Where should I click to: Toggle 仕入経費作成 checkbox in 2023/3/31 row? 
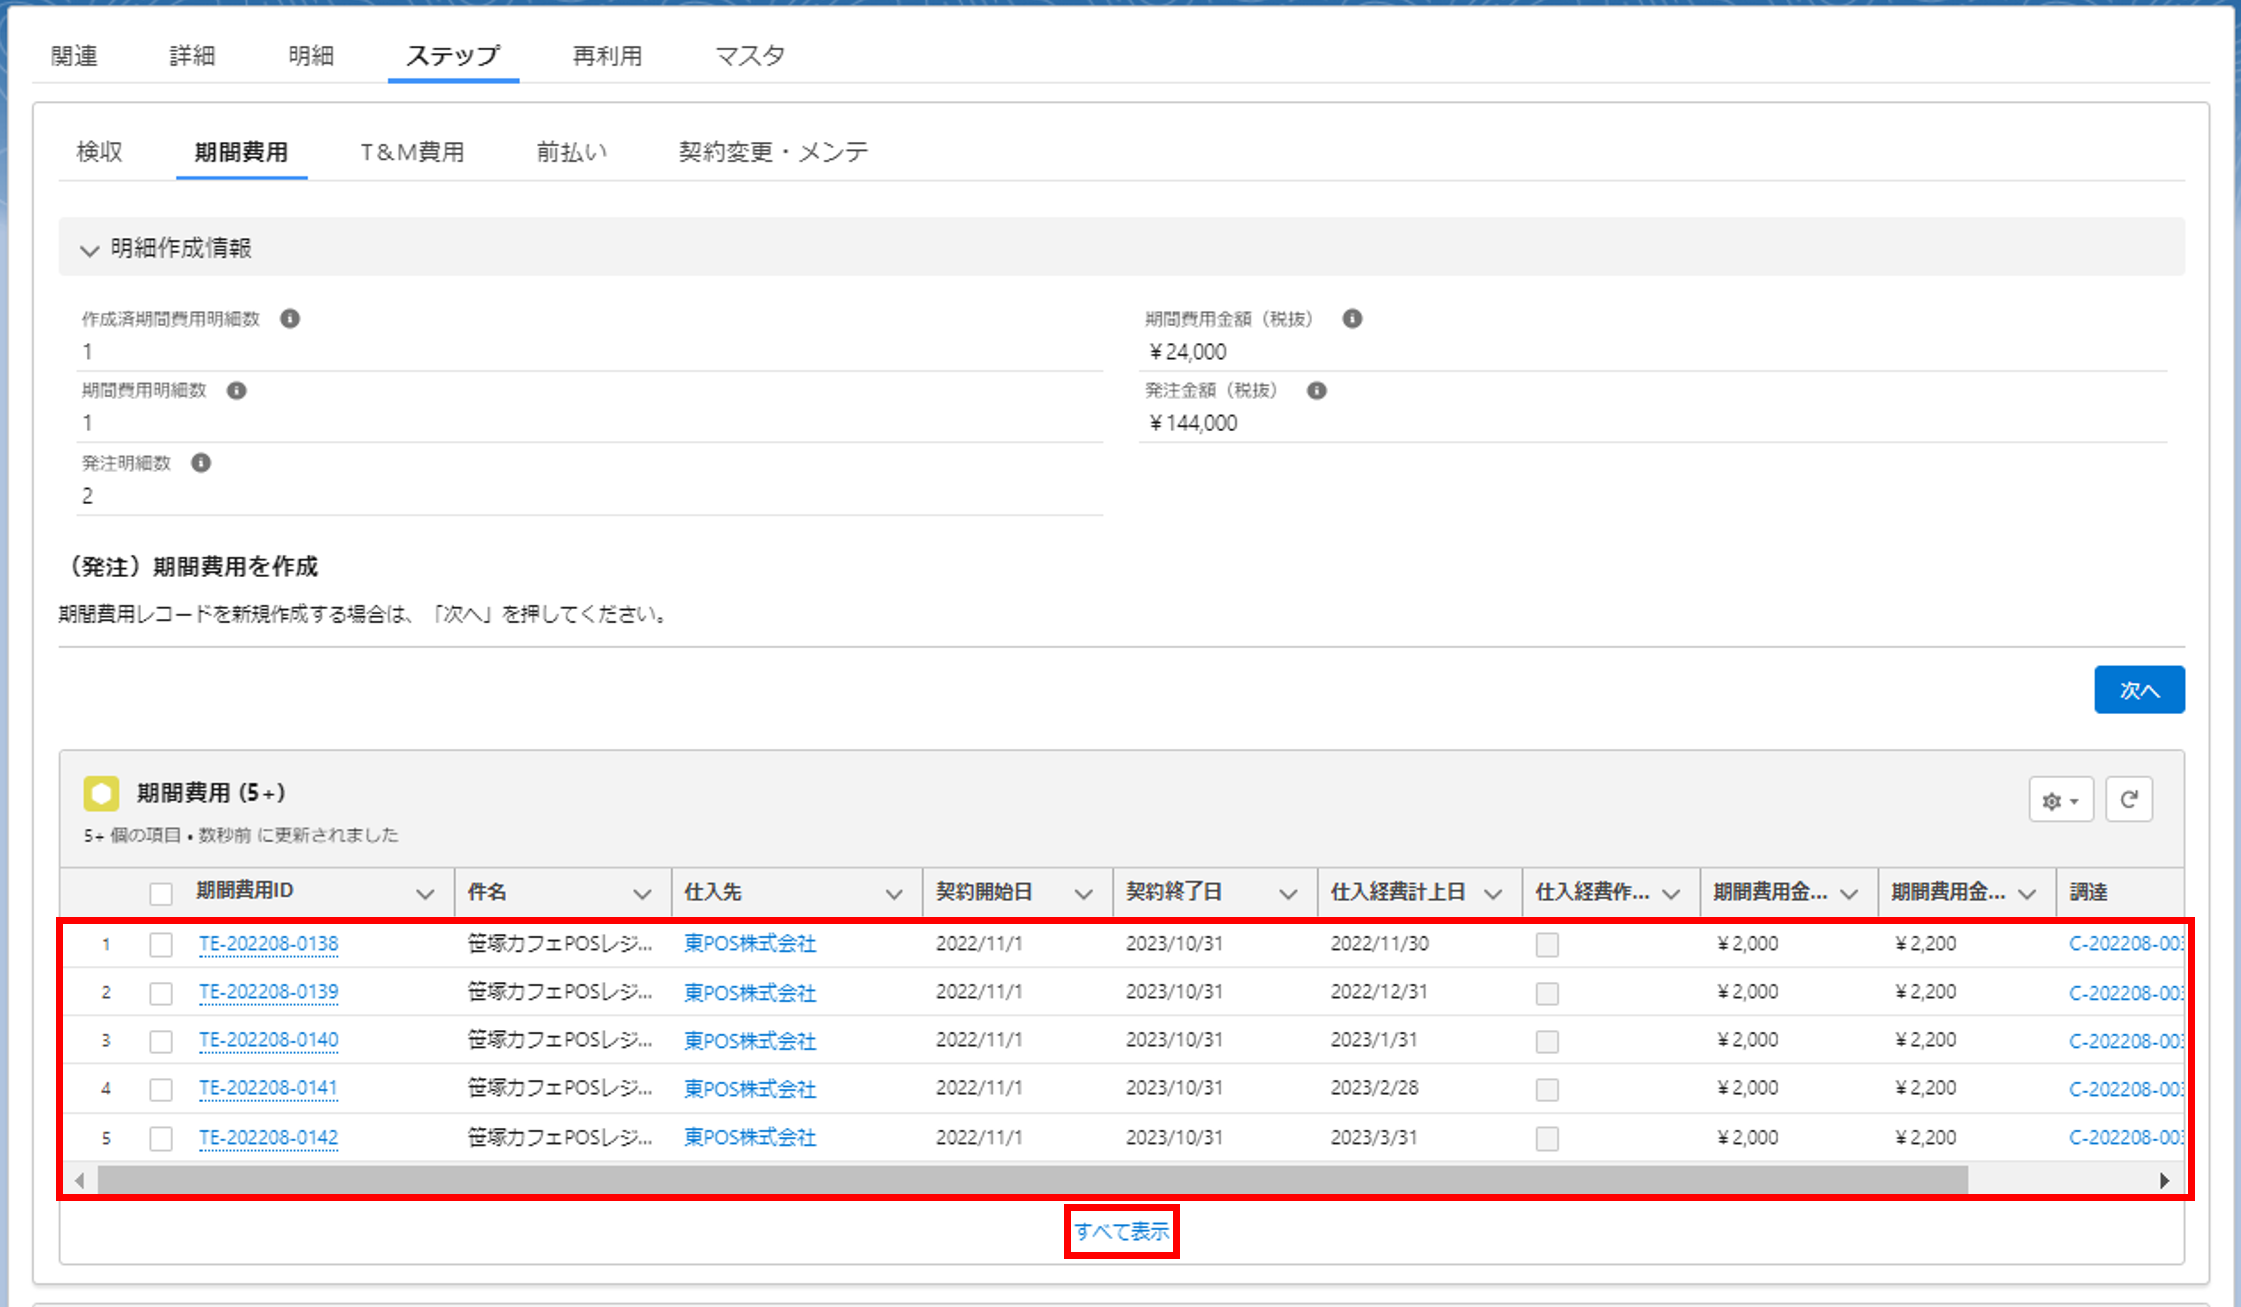[x=1547, y=1138]
